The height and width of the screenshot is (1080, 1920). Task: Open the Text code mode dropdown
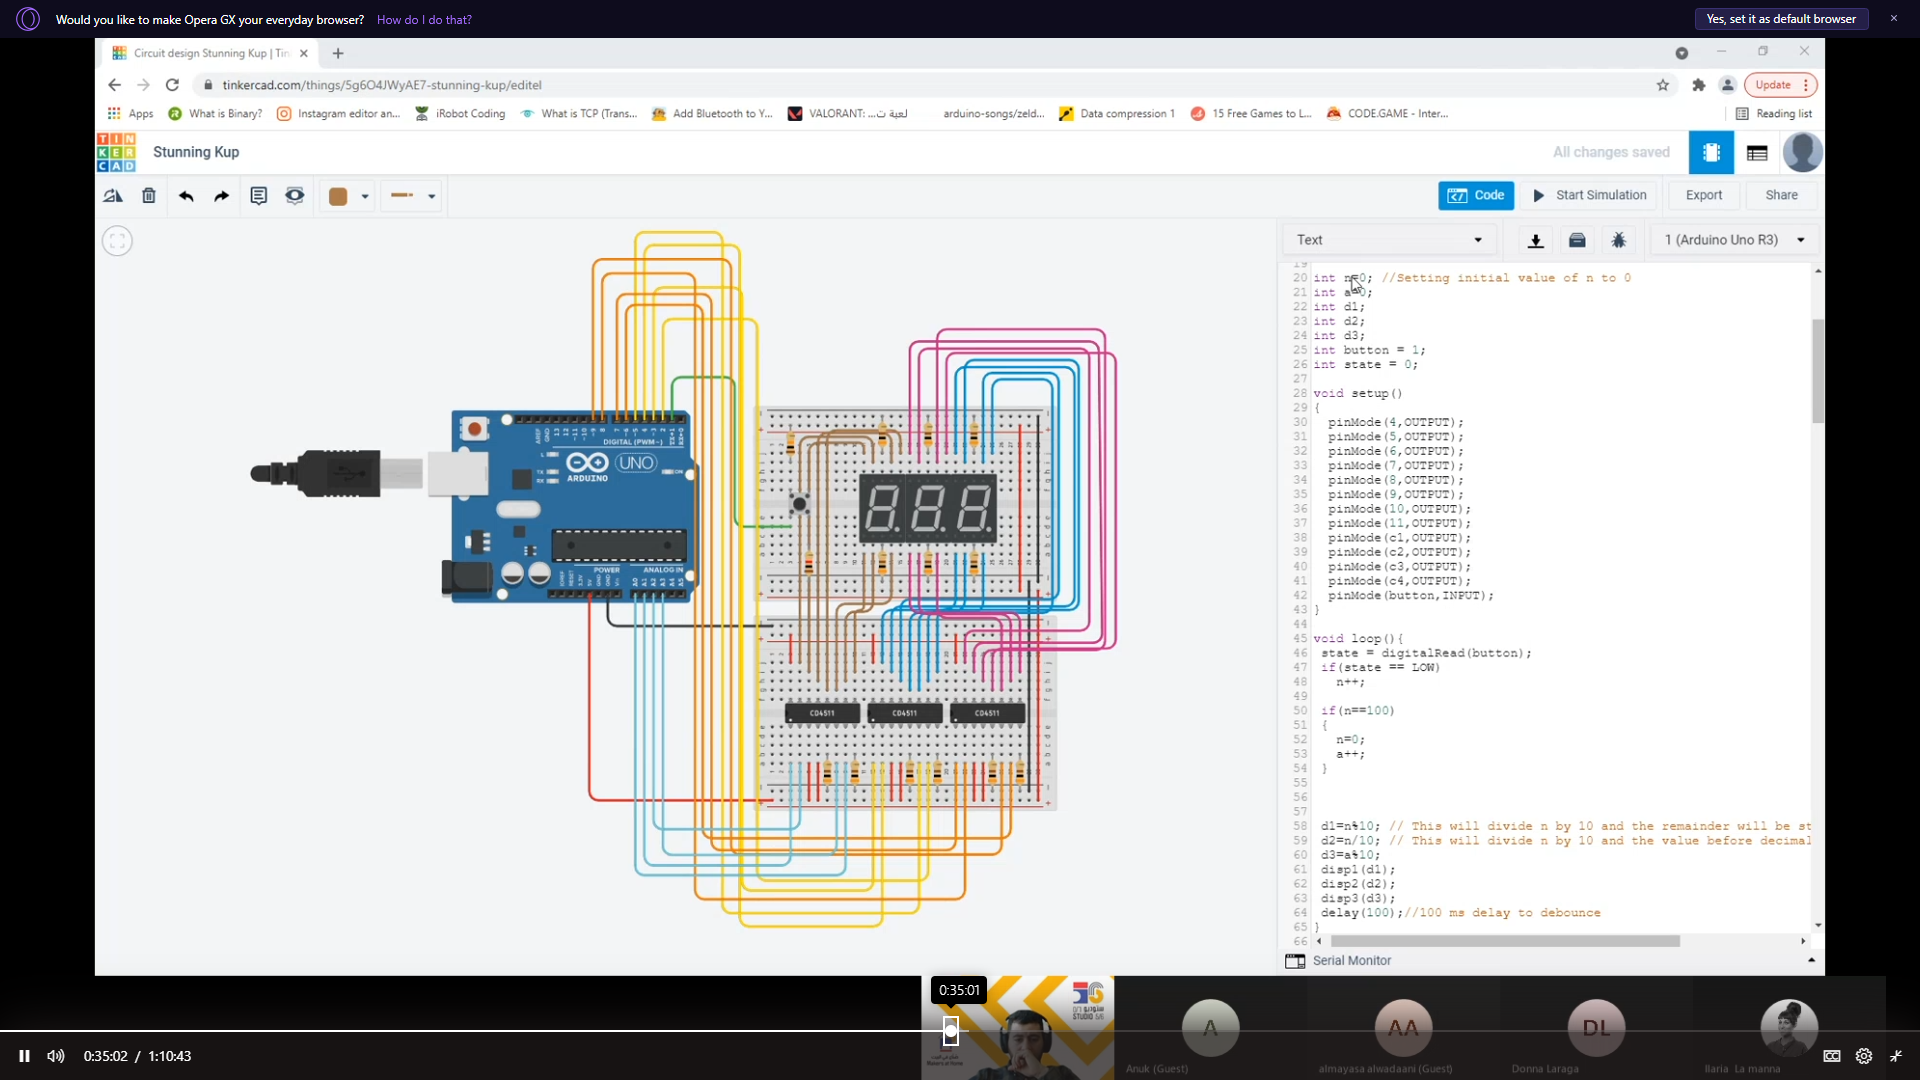pyautogui.click(x=1390, y=240)
